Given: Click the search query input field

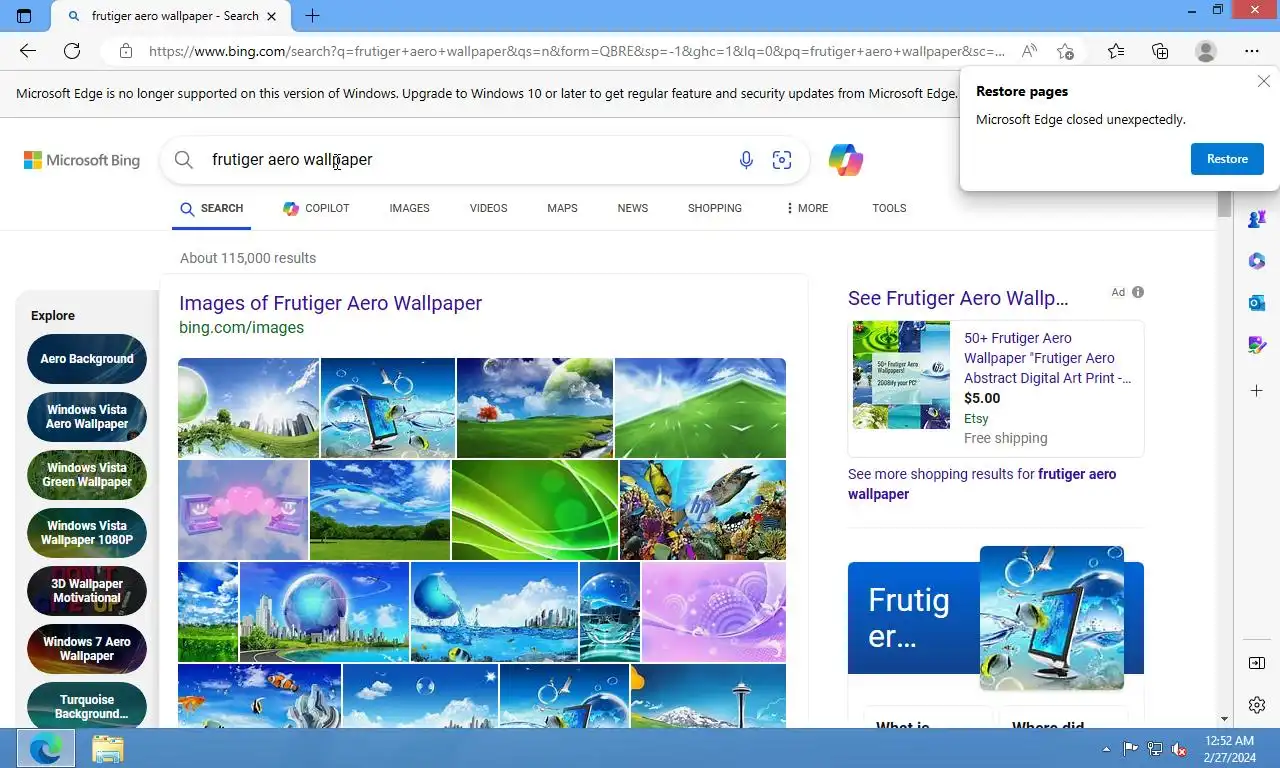Looking at the screenshot, I should point(465,160).
